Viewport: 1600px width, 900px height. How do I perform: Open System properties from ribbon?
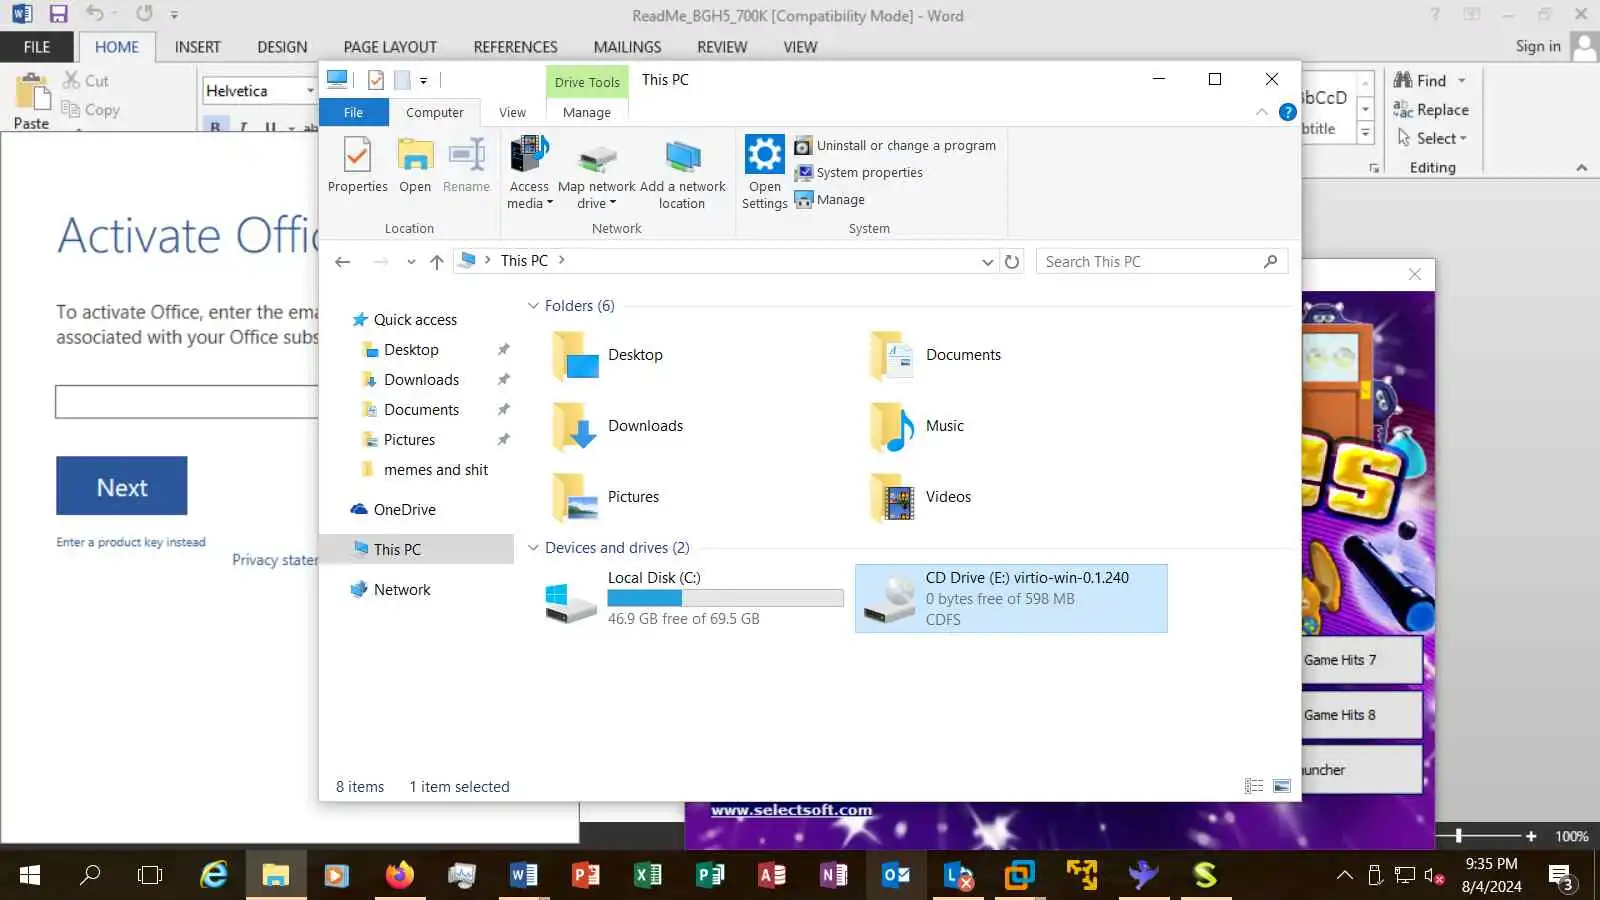(859, 172)
